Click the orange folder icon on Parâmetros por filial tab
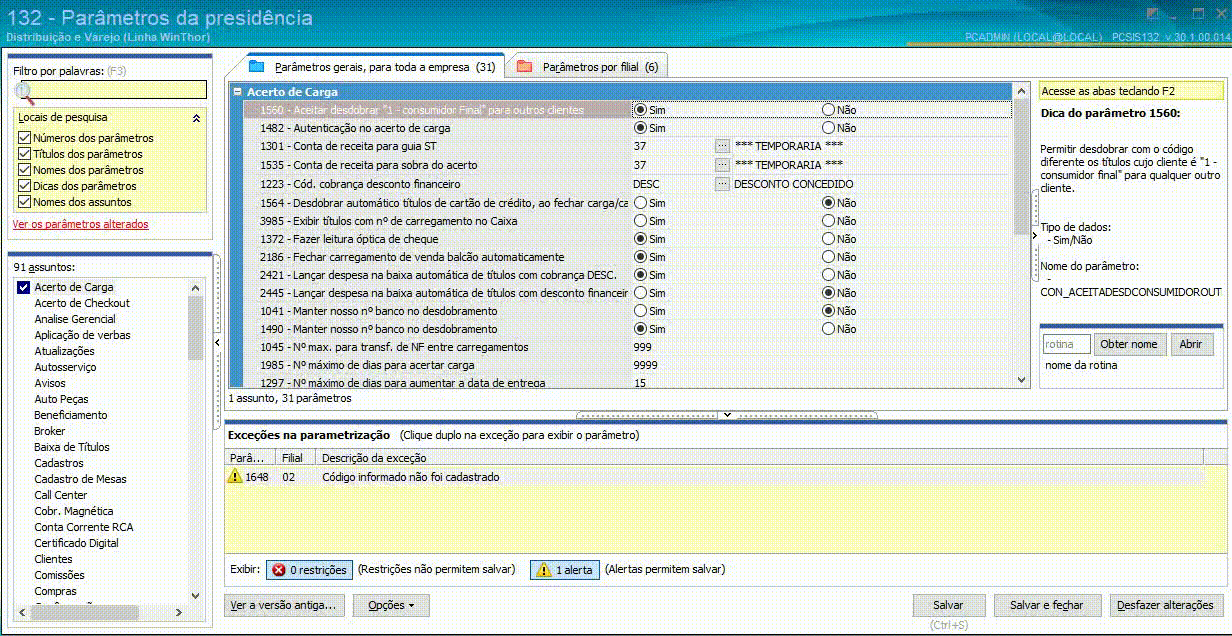The image size is (1232, 636). (x=524, y=67)
